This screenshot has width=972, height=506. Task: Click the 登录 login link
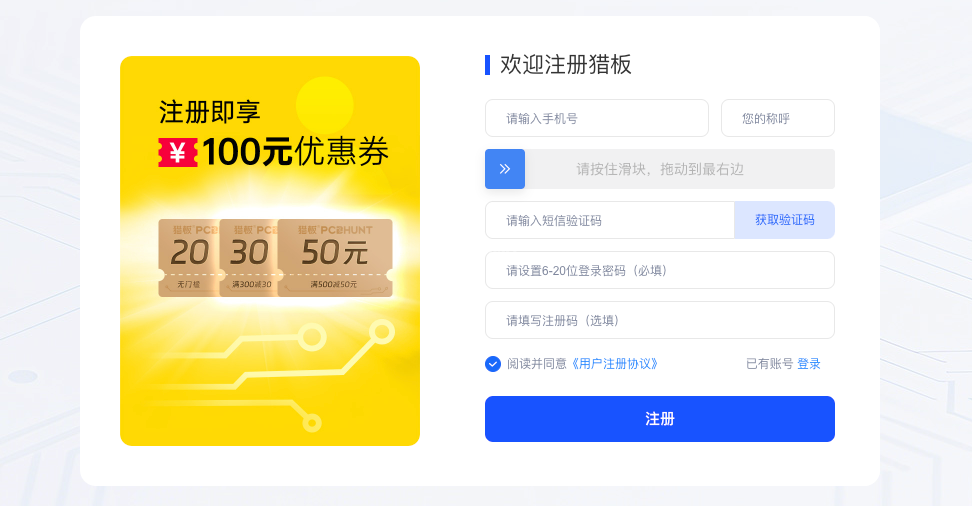click(809, 364)
